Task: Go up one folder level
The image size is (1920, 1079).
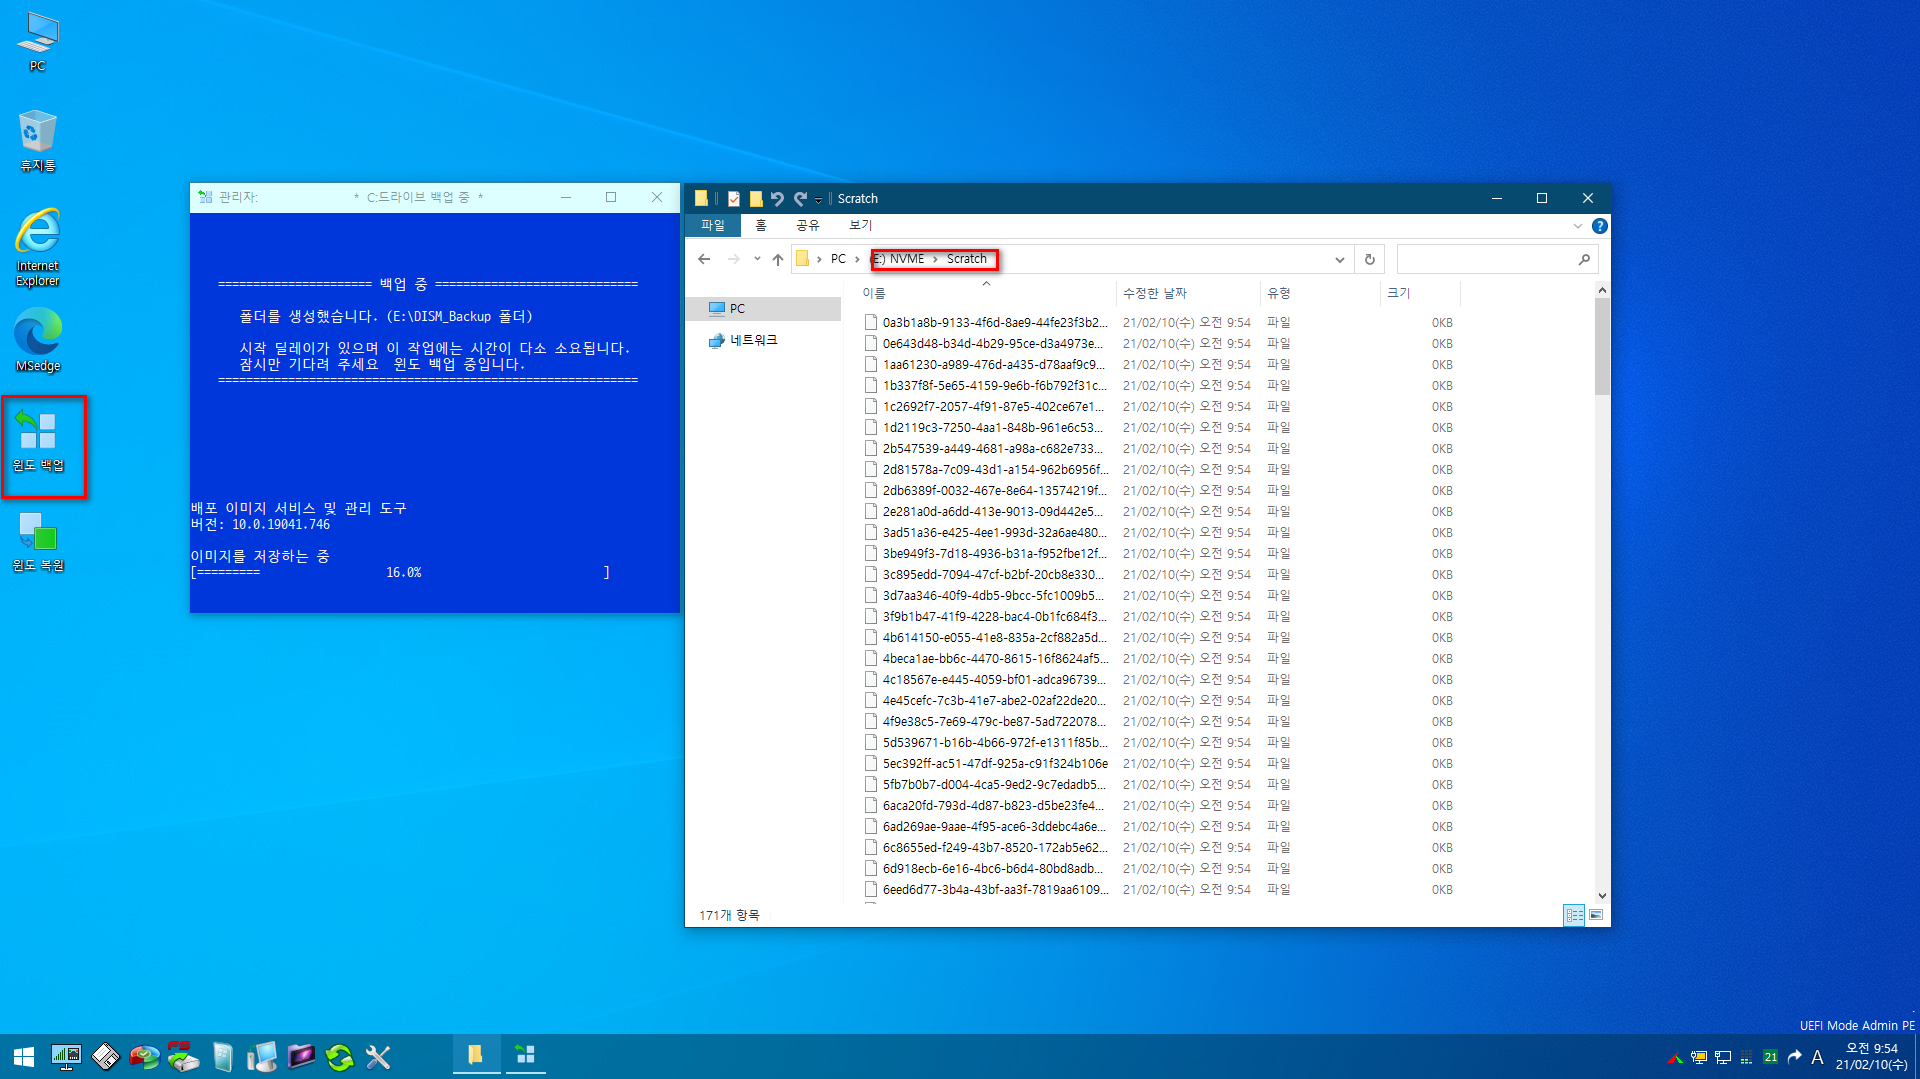Action: [778, 259]
